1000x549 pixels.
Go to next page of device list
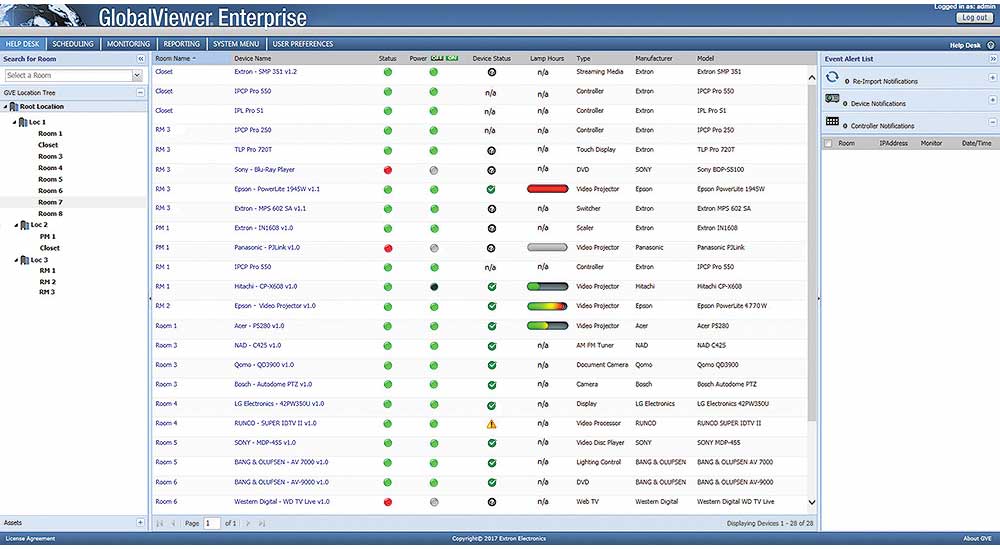(248, 523)
